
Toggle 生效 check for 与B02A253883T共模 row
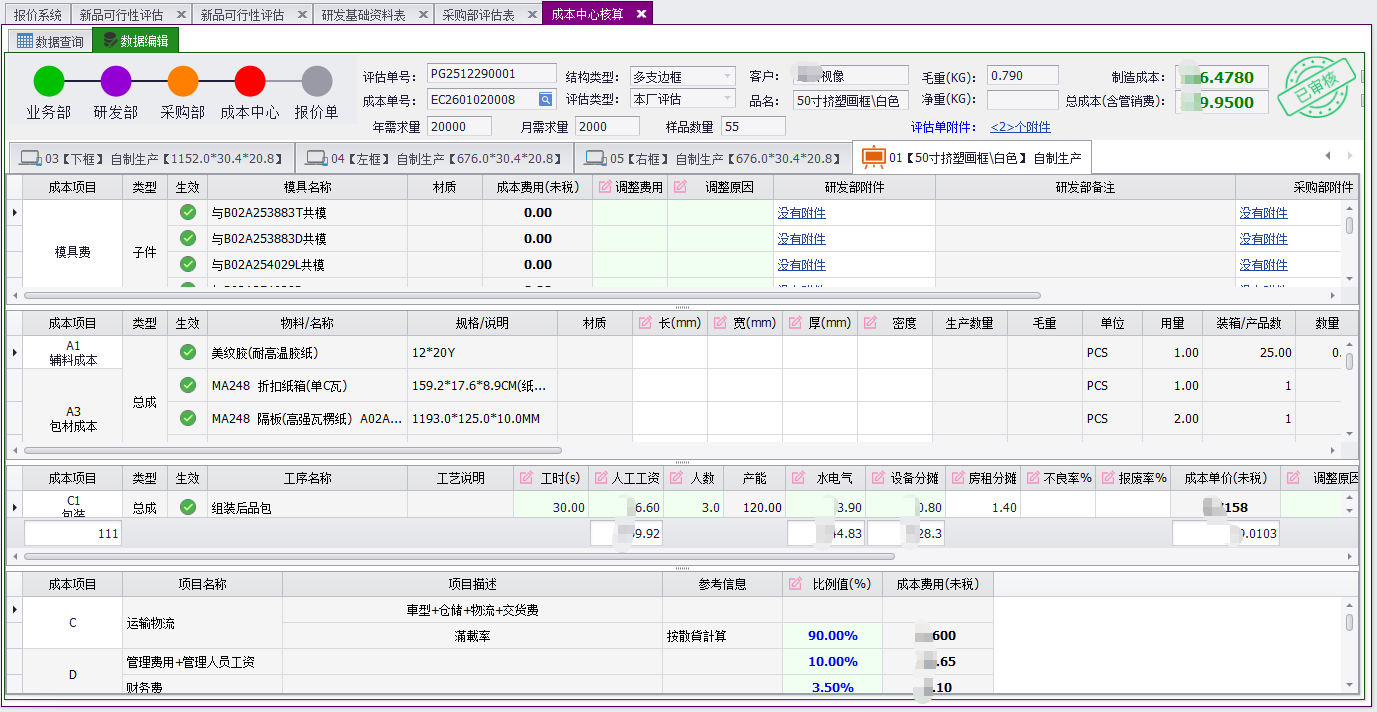point(187,212)
